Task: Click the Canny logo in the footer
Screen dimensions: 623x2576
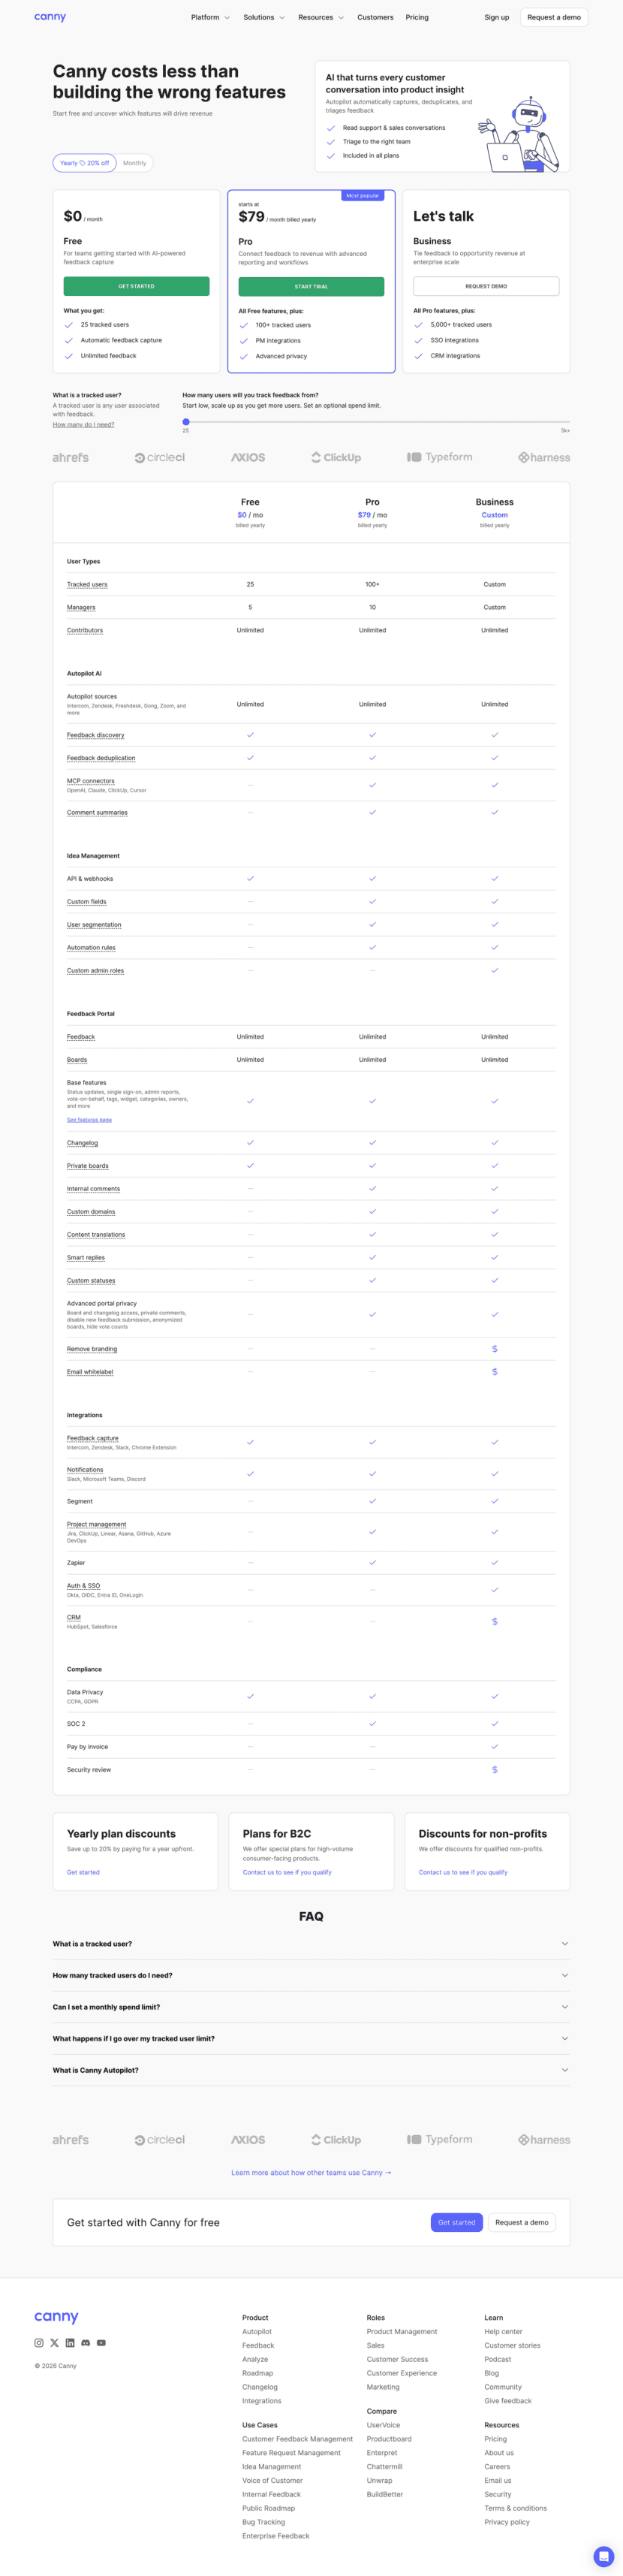Action: click(x=56, y=2317)
